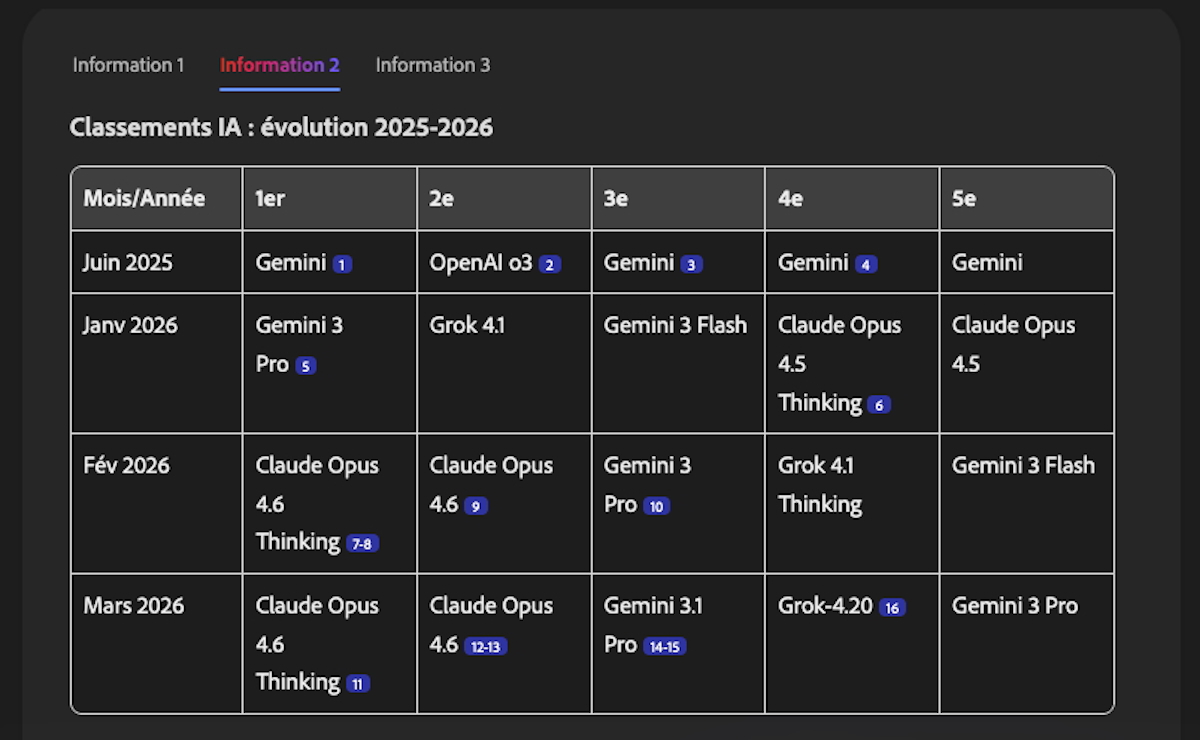
Task: Click the table title Classements IA
Action: [x=281, y=127]
